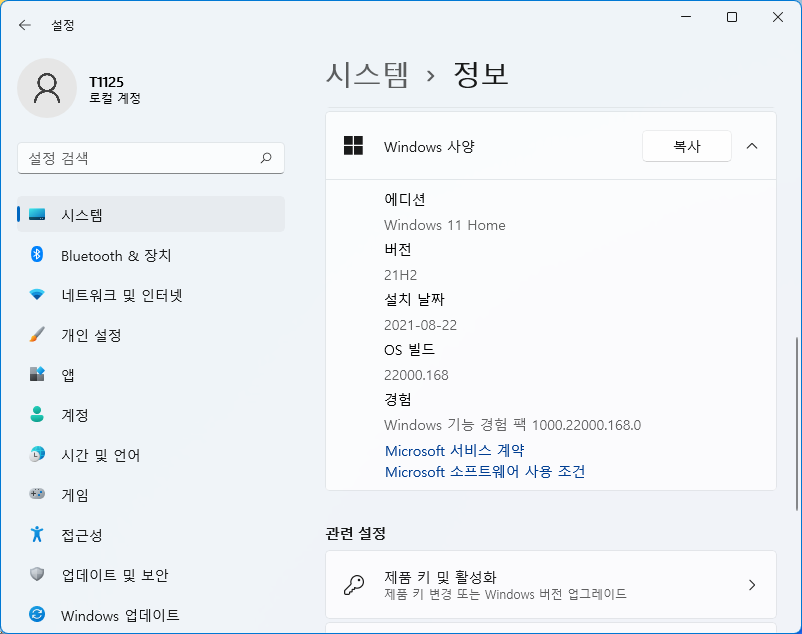Screen dimensions: 802x634
Task: Open Microsoft 소프트웨어 사용 조건 link
Action: point(484,471)
